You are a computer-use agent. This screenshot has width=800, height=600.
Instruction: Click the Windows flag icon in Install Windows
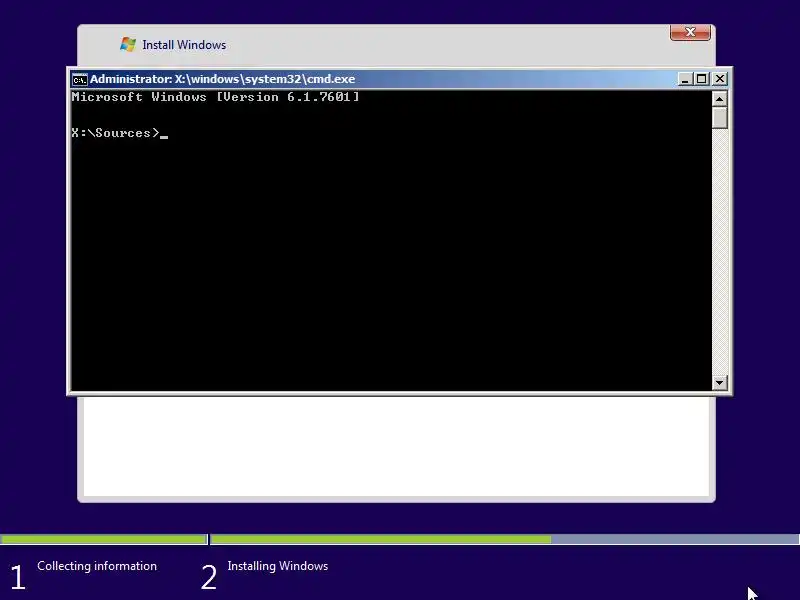point(128,44)
